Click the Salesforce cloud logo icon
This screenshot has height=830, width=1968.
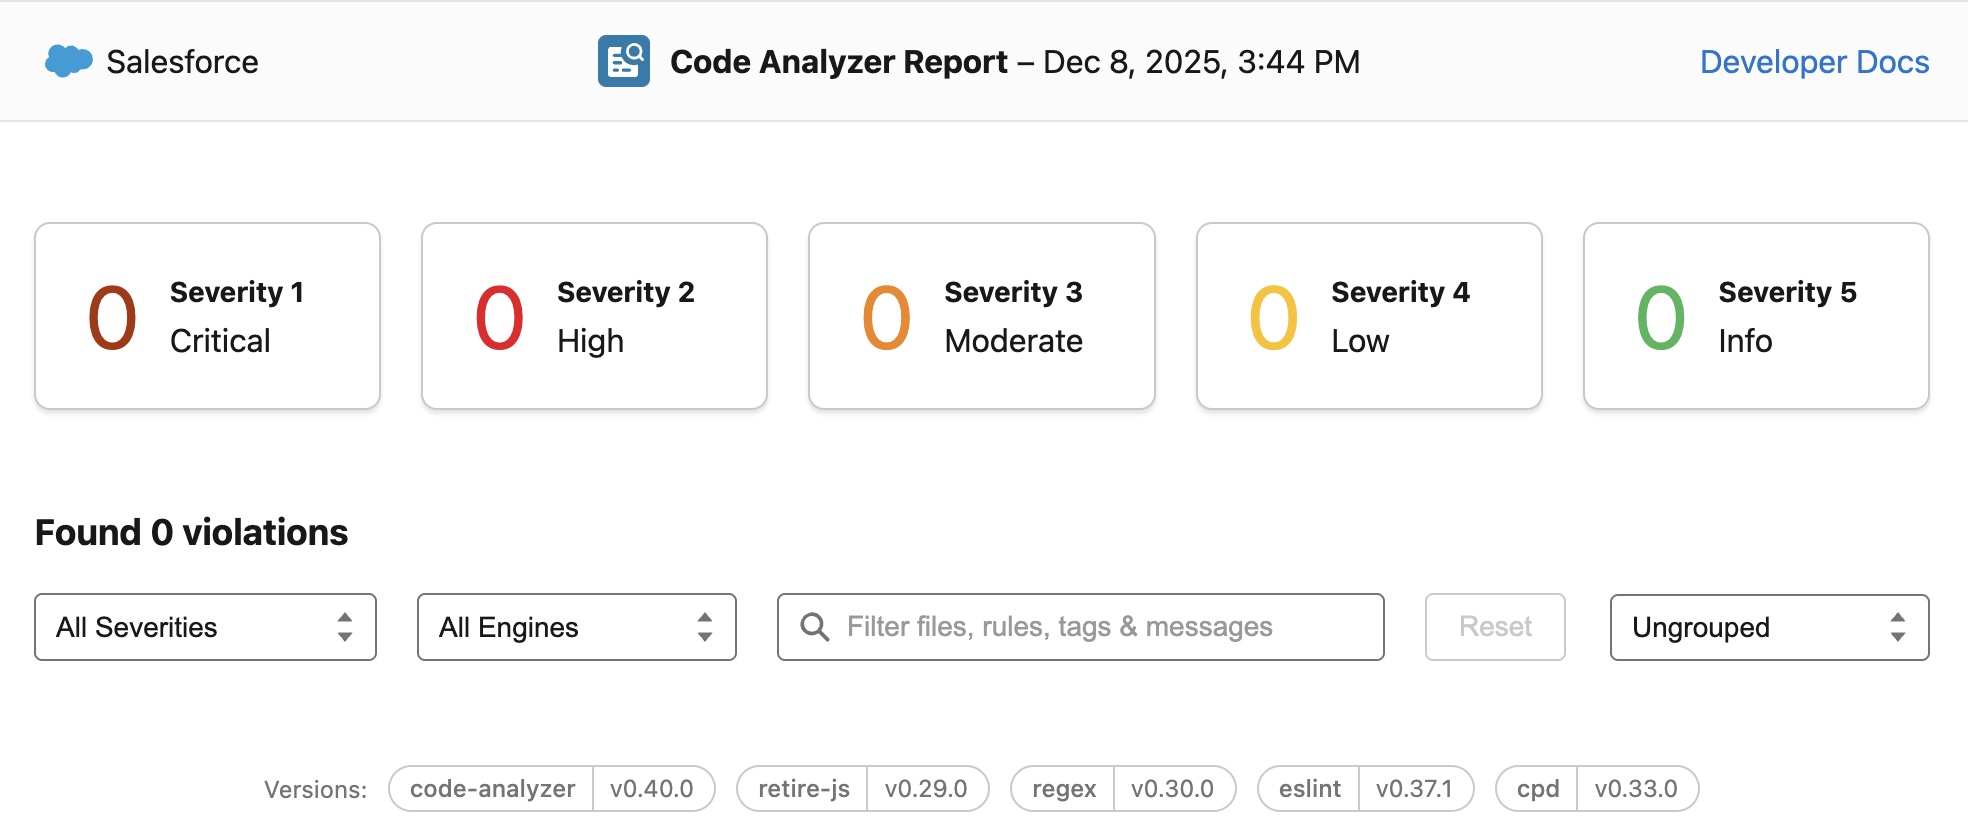(69, 61)
